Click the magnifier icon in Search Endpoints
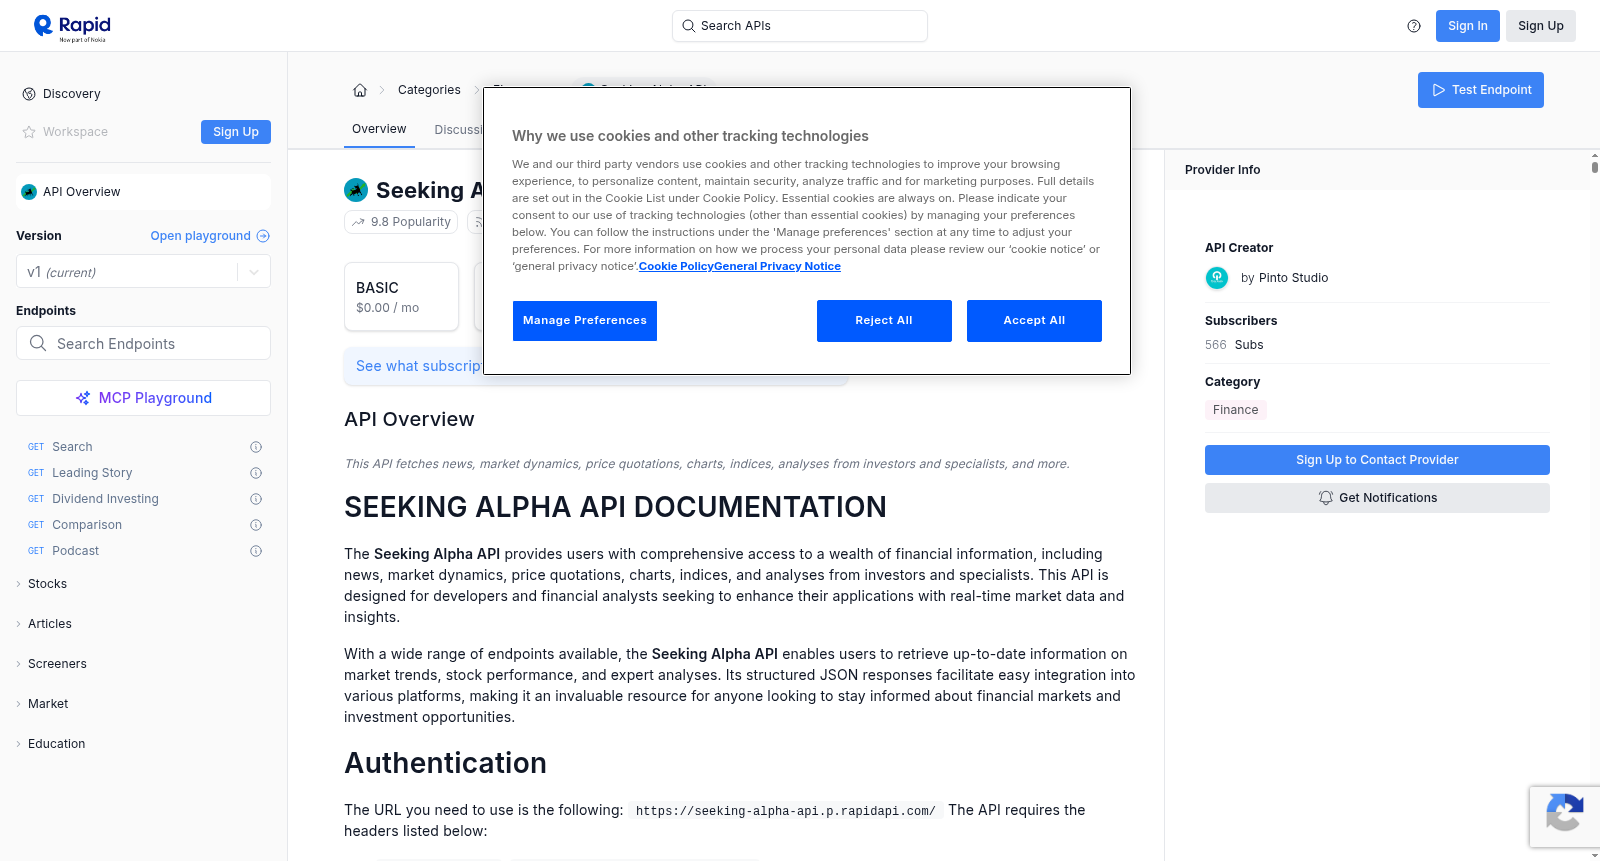 38,343
